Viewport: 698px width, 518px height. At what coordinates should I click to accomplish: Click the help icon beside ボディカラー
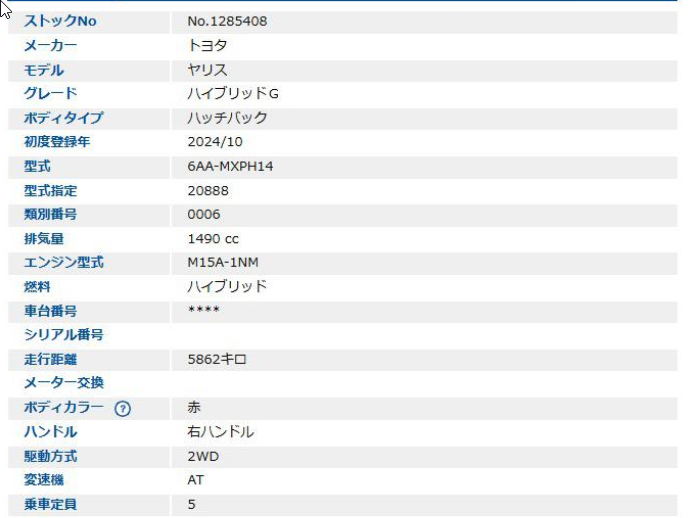click(x=123, y=409)
